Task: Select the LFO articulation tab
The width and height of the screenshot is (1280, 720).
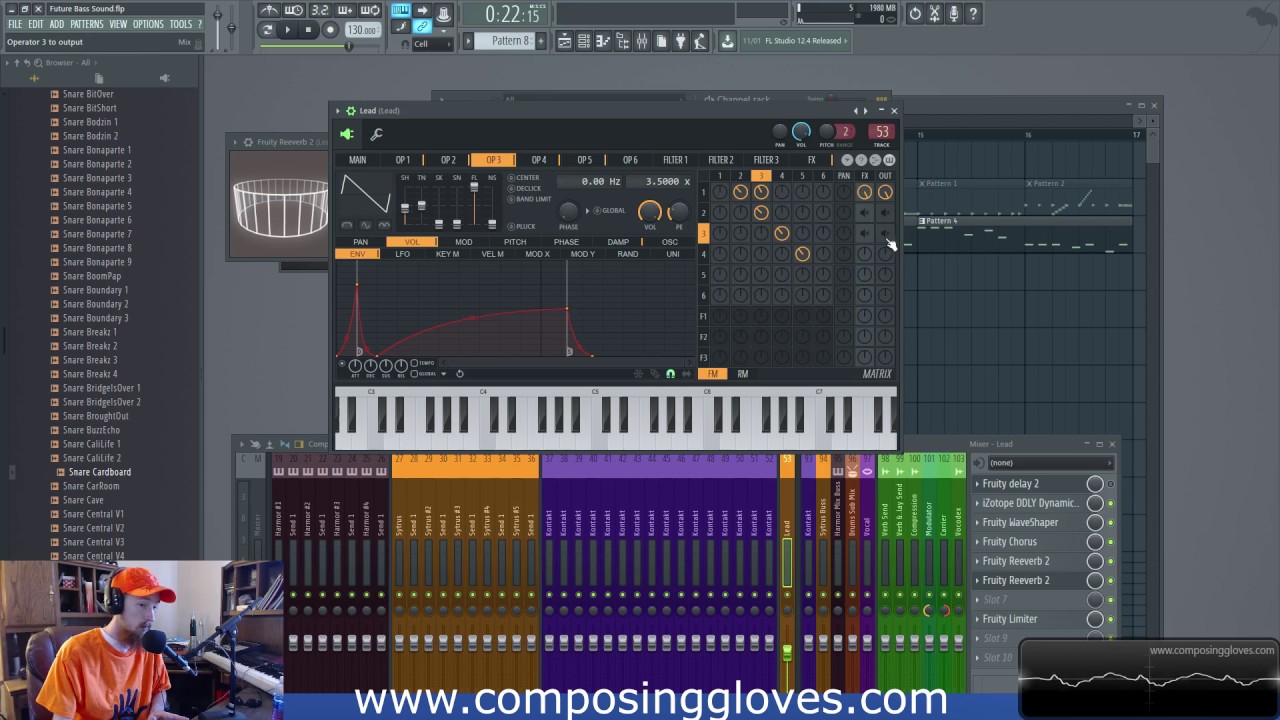Action: coord(402,254)
